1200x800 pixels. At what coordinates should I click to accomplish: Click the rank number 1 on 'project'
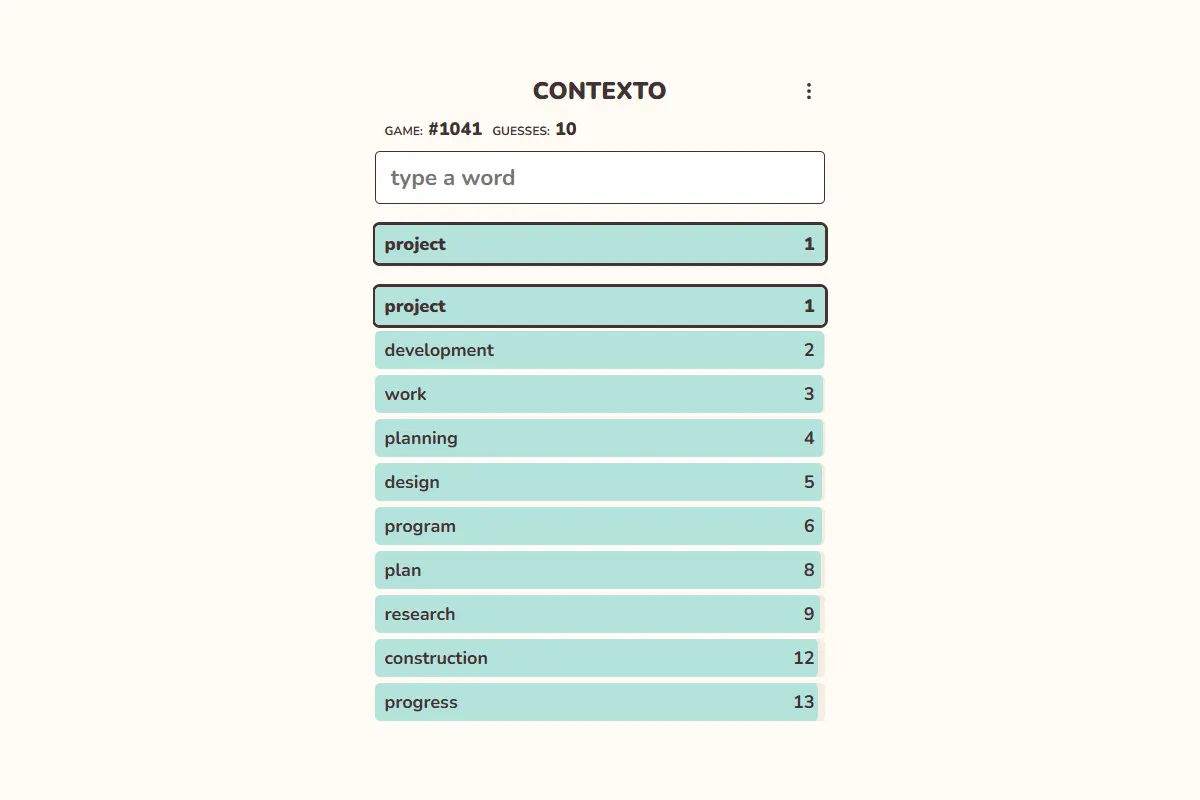coord(808,306)
